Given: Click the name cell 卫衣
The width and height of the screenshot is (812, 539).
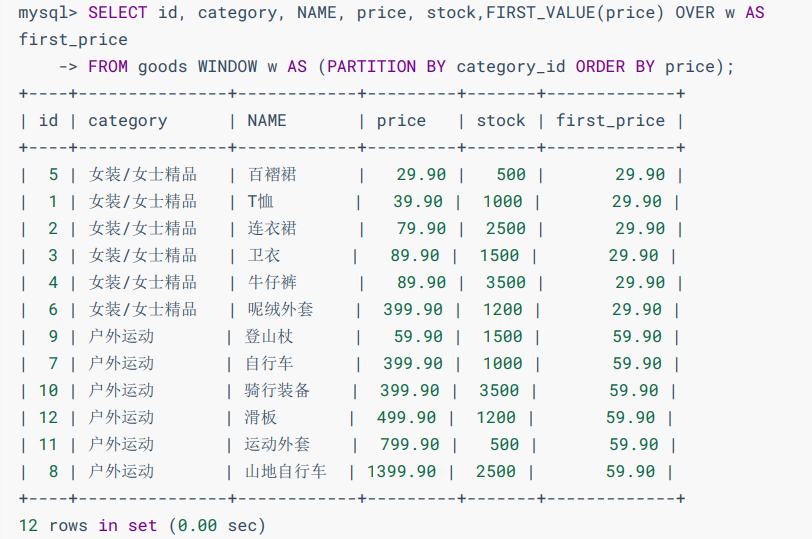Looking at the screenshot, I should pyautogui.click(x=264, y=255).
